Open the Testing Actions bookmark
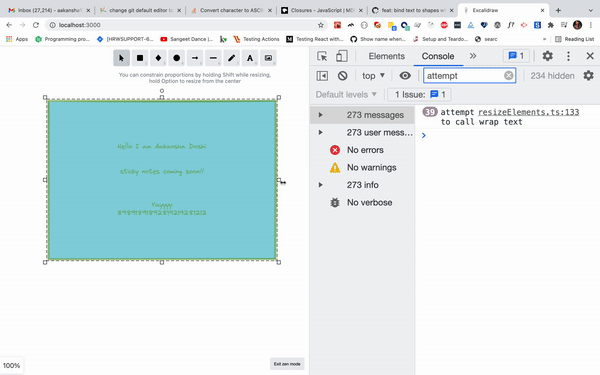This screenshot has width=600, height=375. click(256, 39)
